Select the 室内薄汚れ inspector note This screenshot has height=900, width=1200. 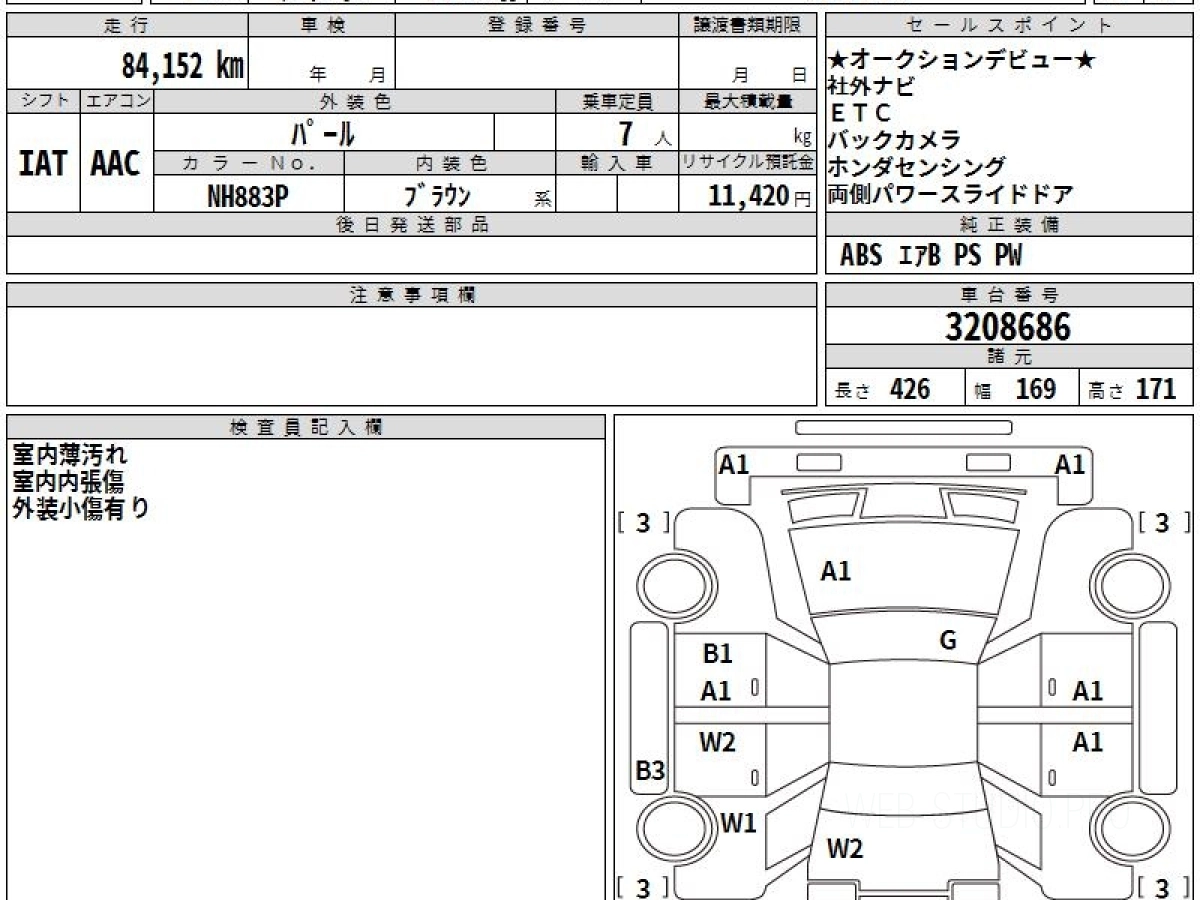coord(69,455)
